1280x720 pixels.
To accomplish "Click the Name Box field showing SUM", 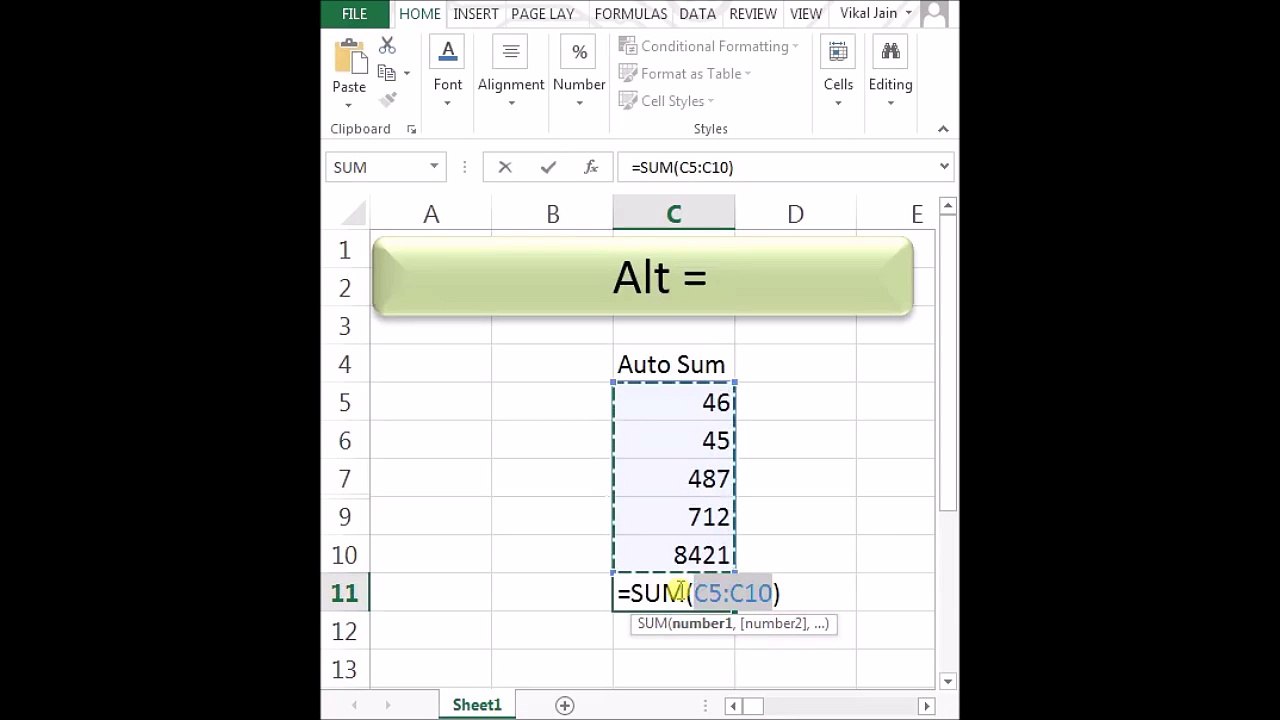I will point(376,167).
